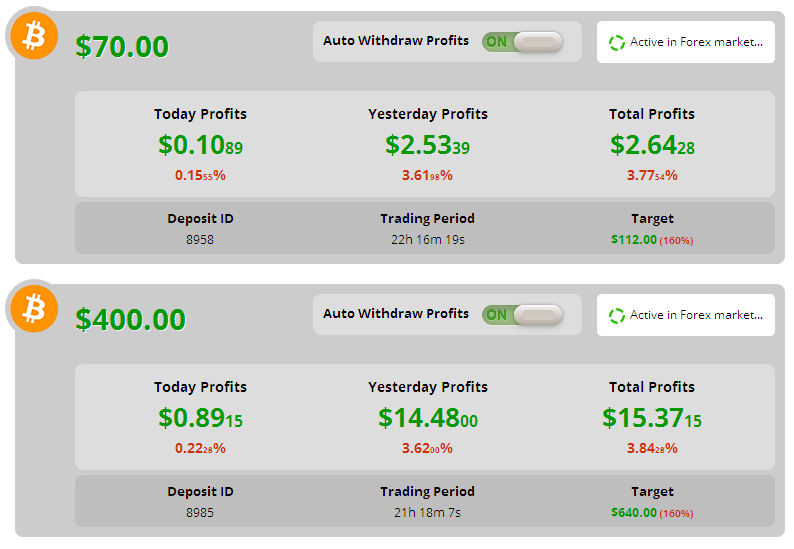
Task: Click Trading Period 22h 16m 19s
Action: [x=428, y=240]
